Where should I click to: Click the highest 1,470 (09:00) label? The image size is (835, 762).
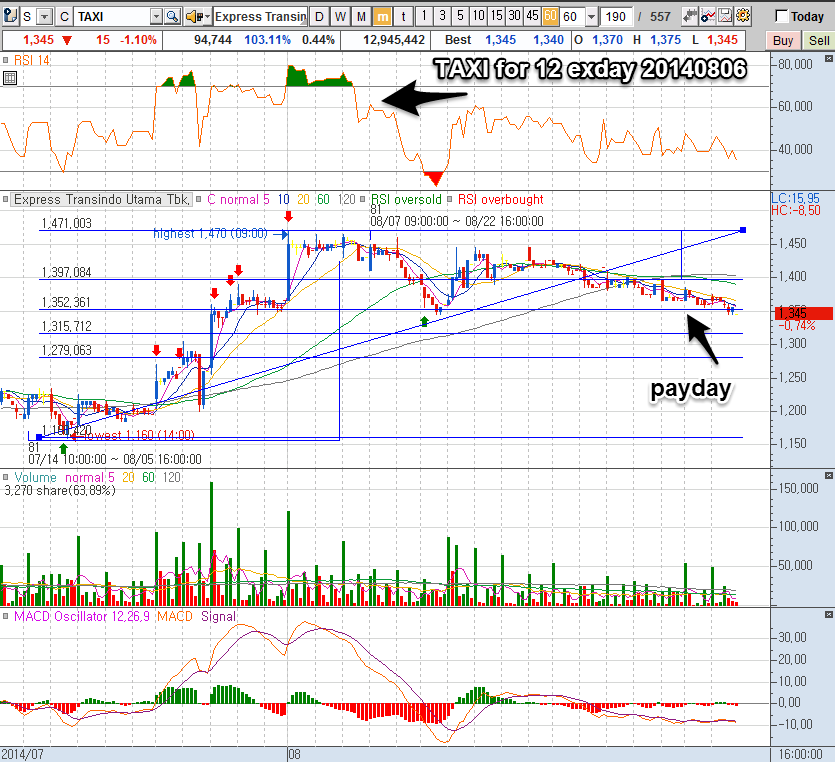[x=210, y=233]
